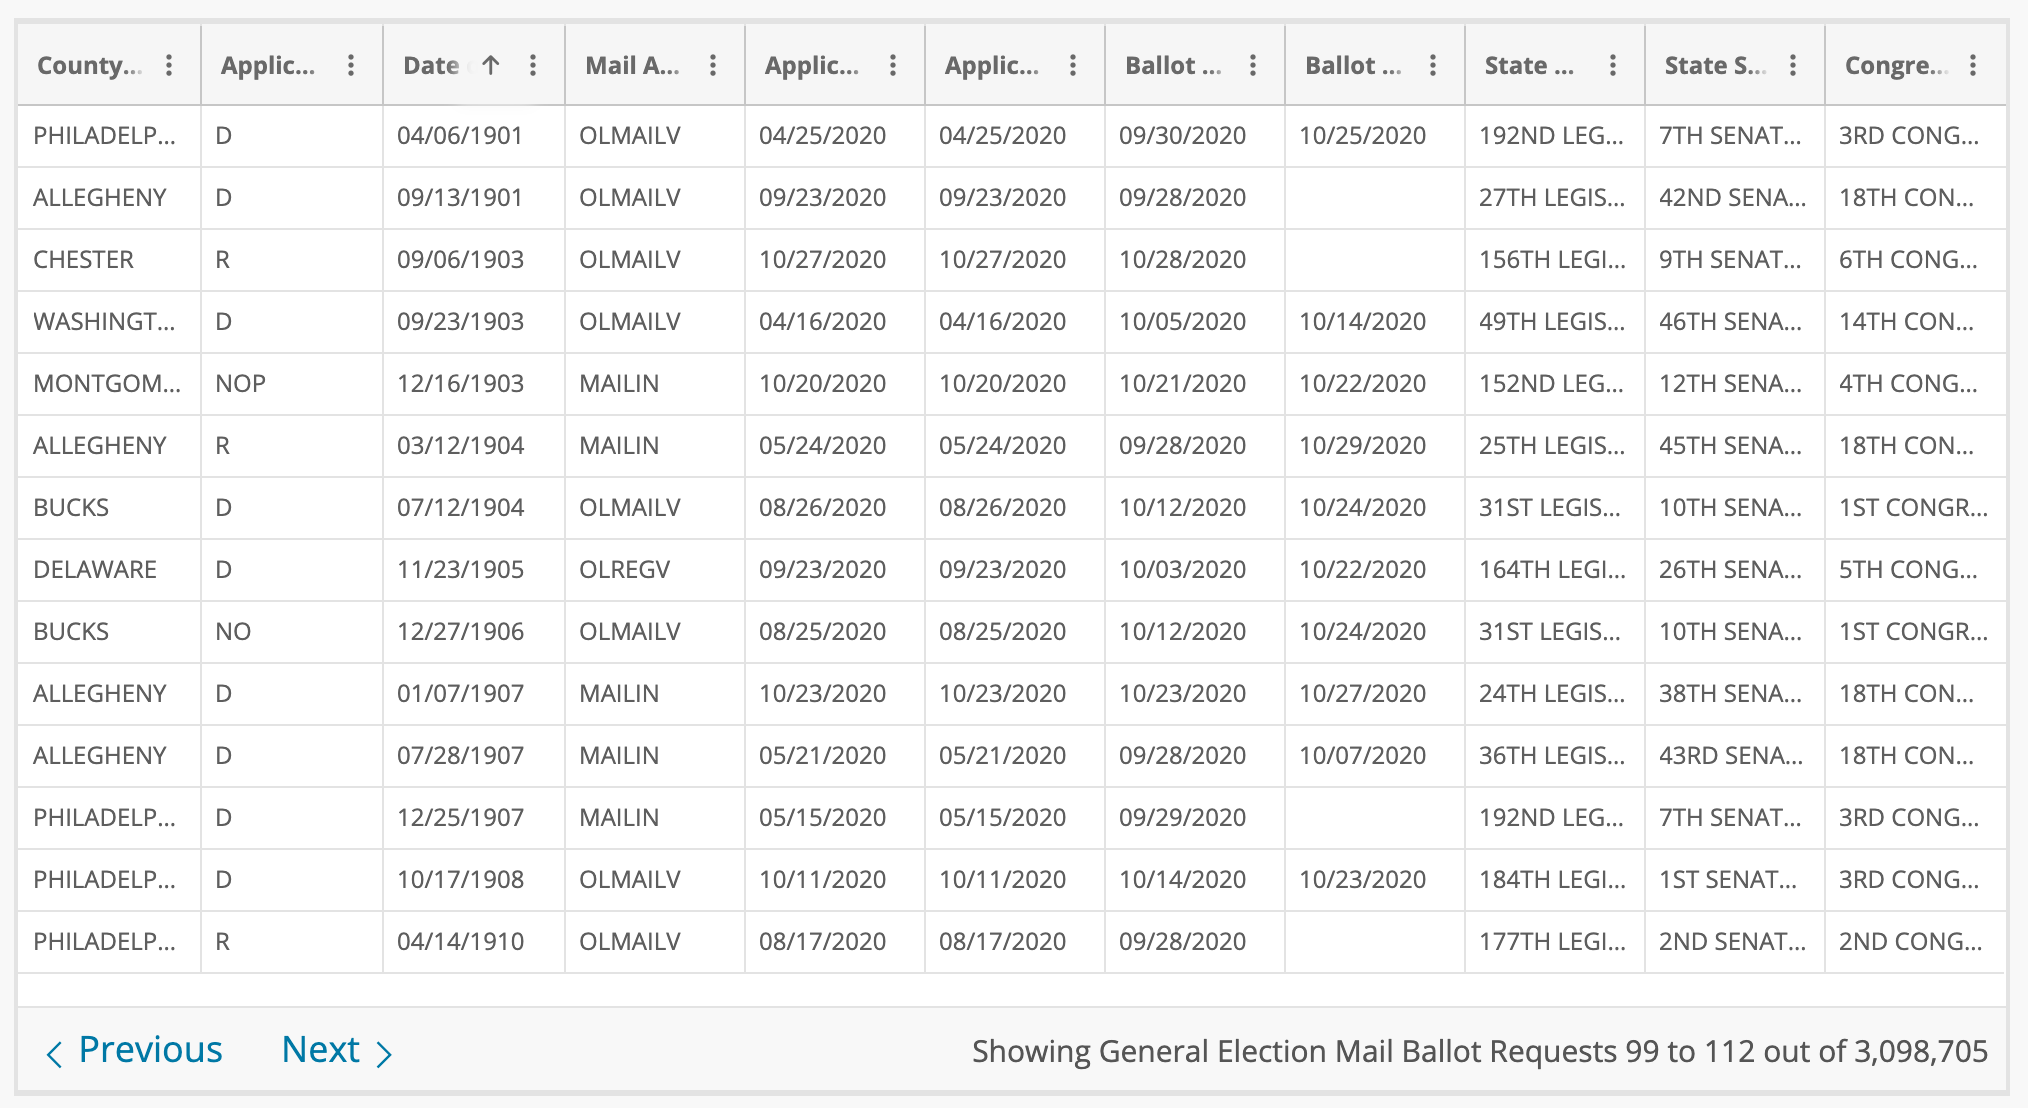The image size is (2028, 1108).
Task: Open the Applic... column menu left of first Ballot column
Action: 1073,66
